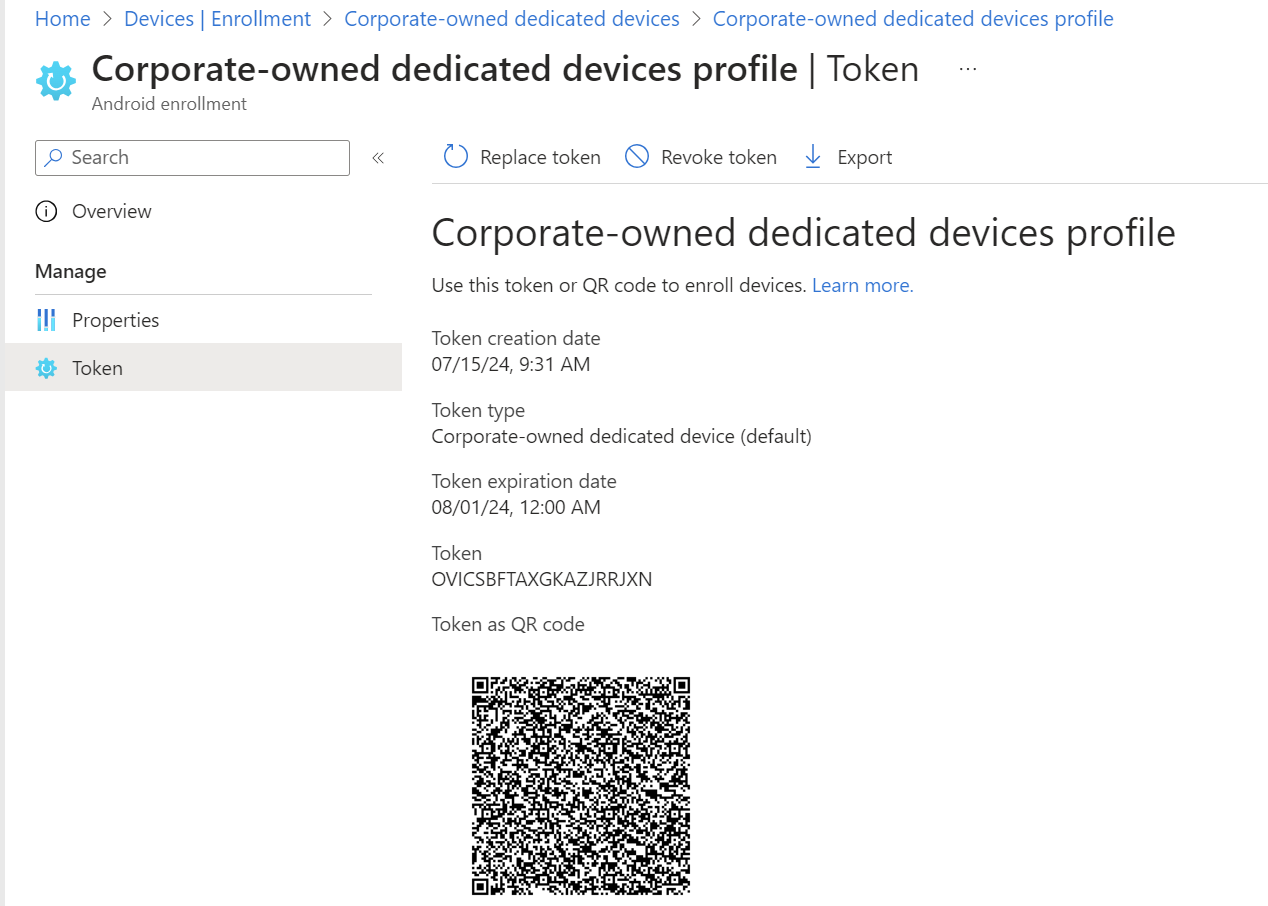Switch to the Overview section

[x=111, y=211]
